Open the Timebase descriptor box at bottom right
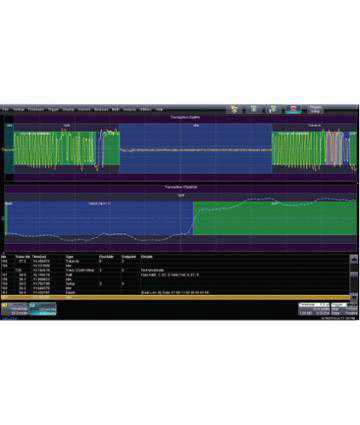This screenshot has width=360, height=425. click(x=314, y=309)
